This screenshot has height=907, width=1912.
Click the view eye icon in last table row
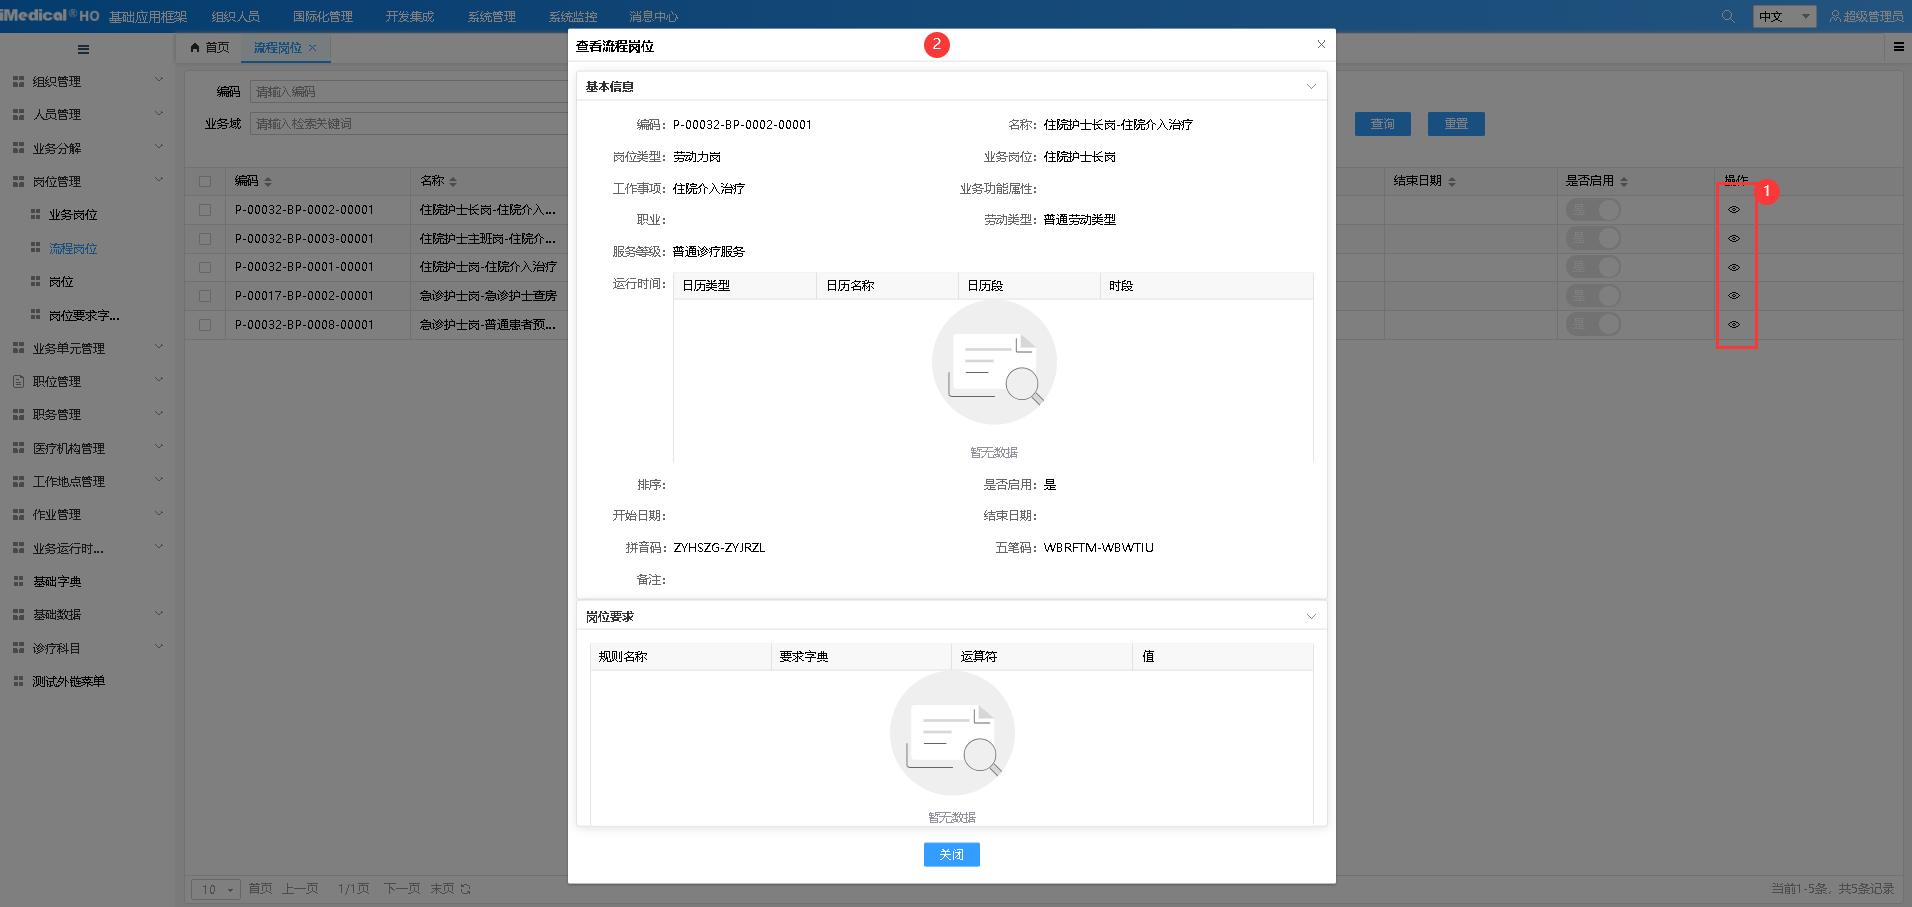[x=1734, y=325]
